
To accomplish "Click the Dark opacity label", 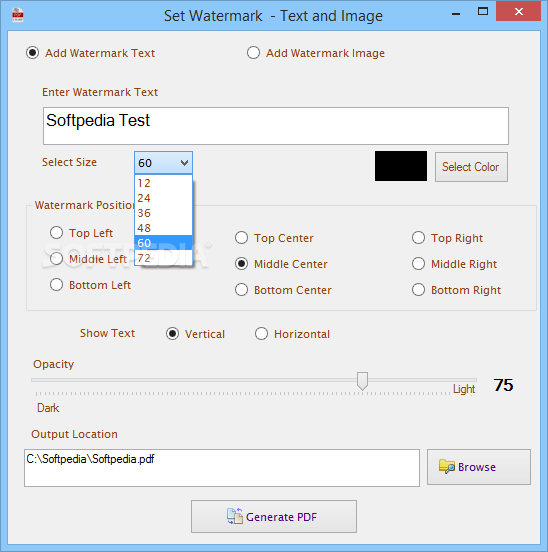I will [x=48, y=408].
